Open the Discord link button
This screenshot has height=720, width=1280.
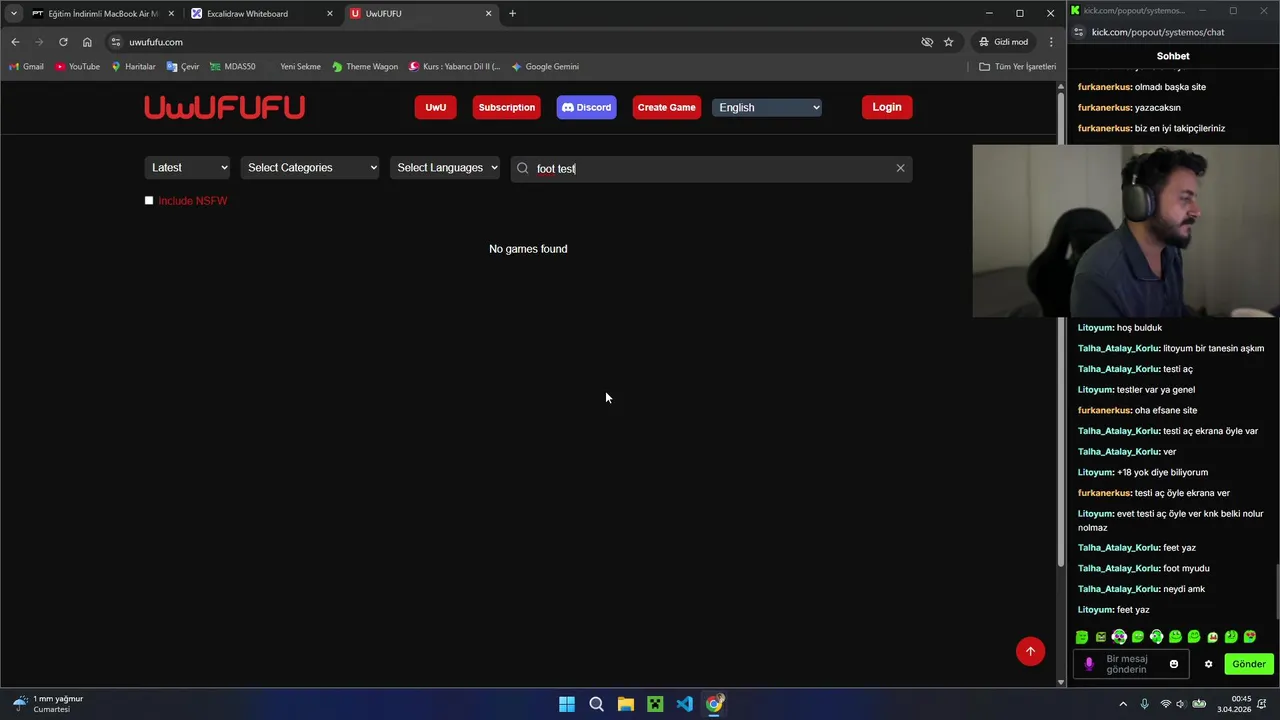coord(586,107)
